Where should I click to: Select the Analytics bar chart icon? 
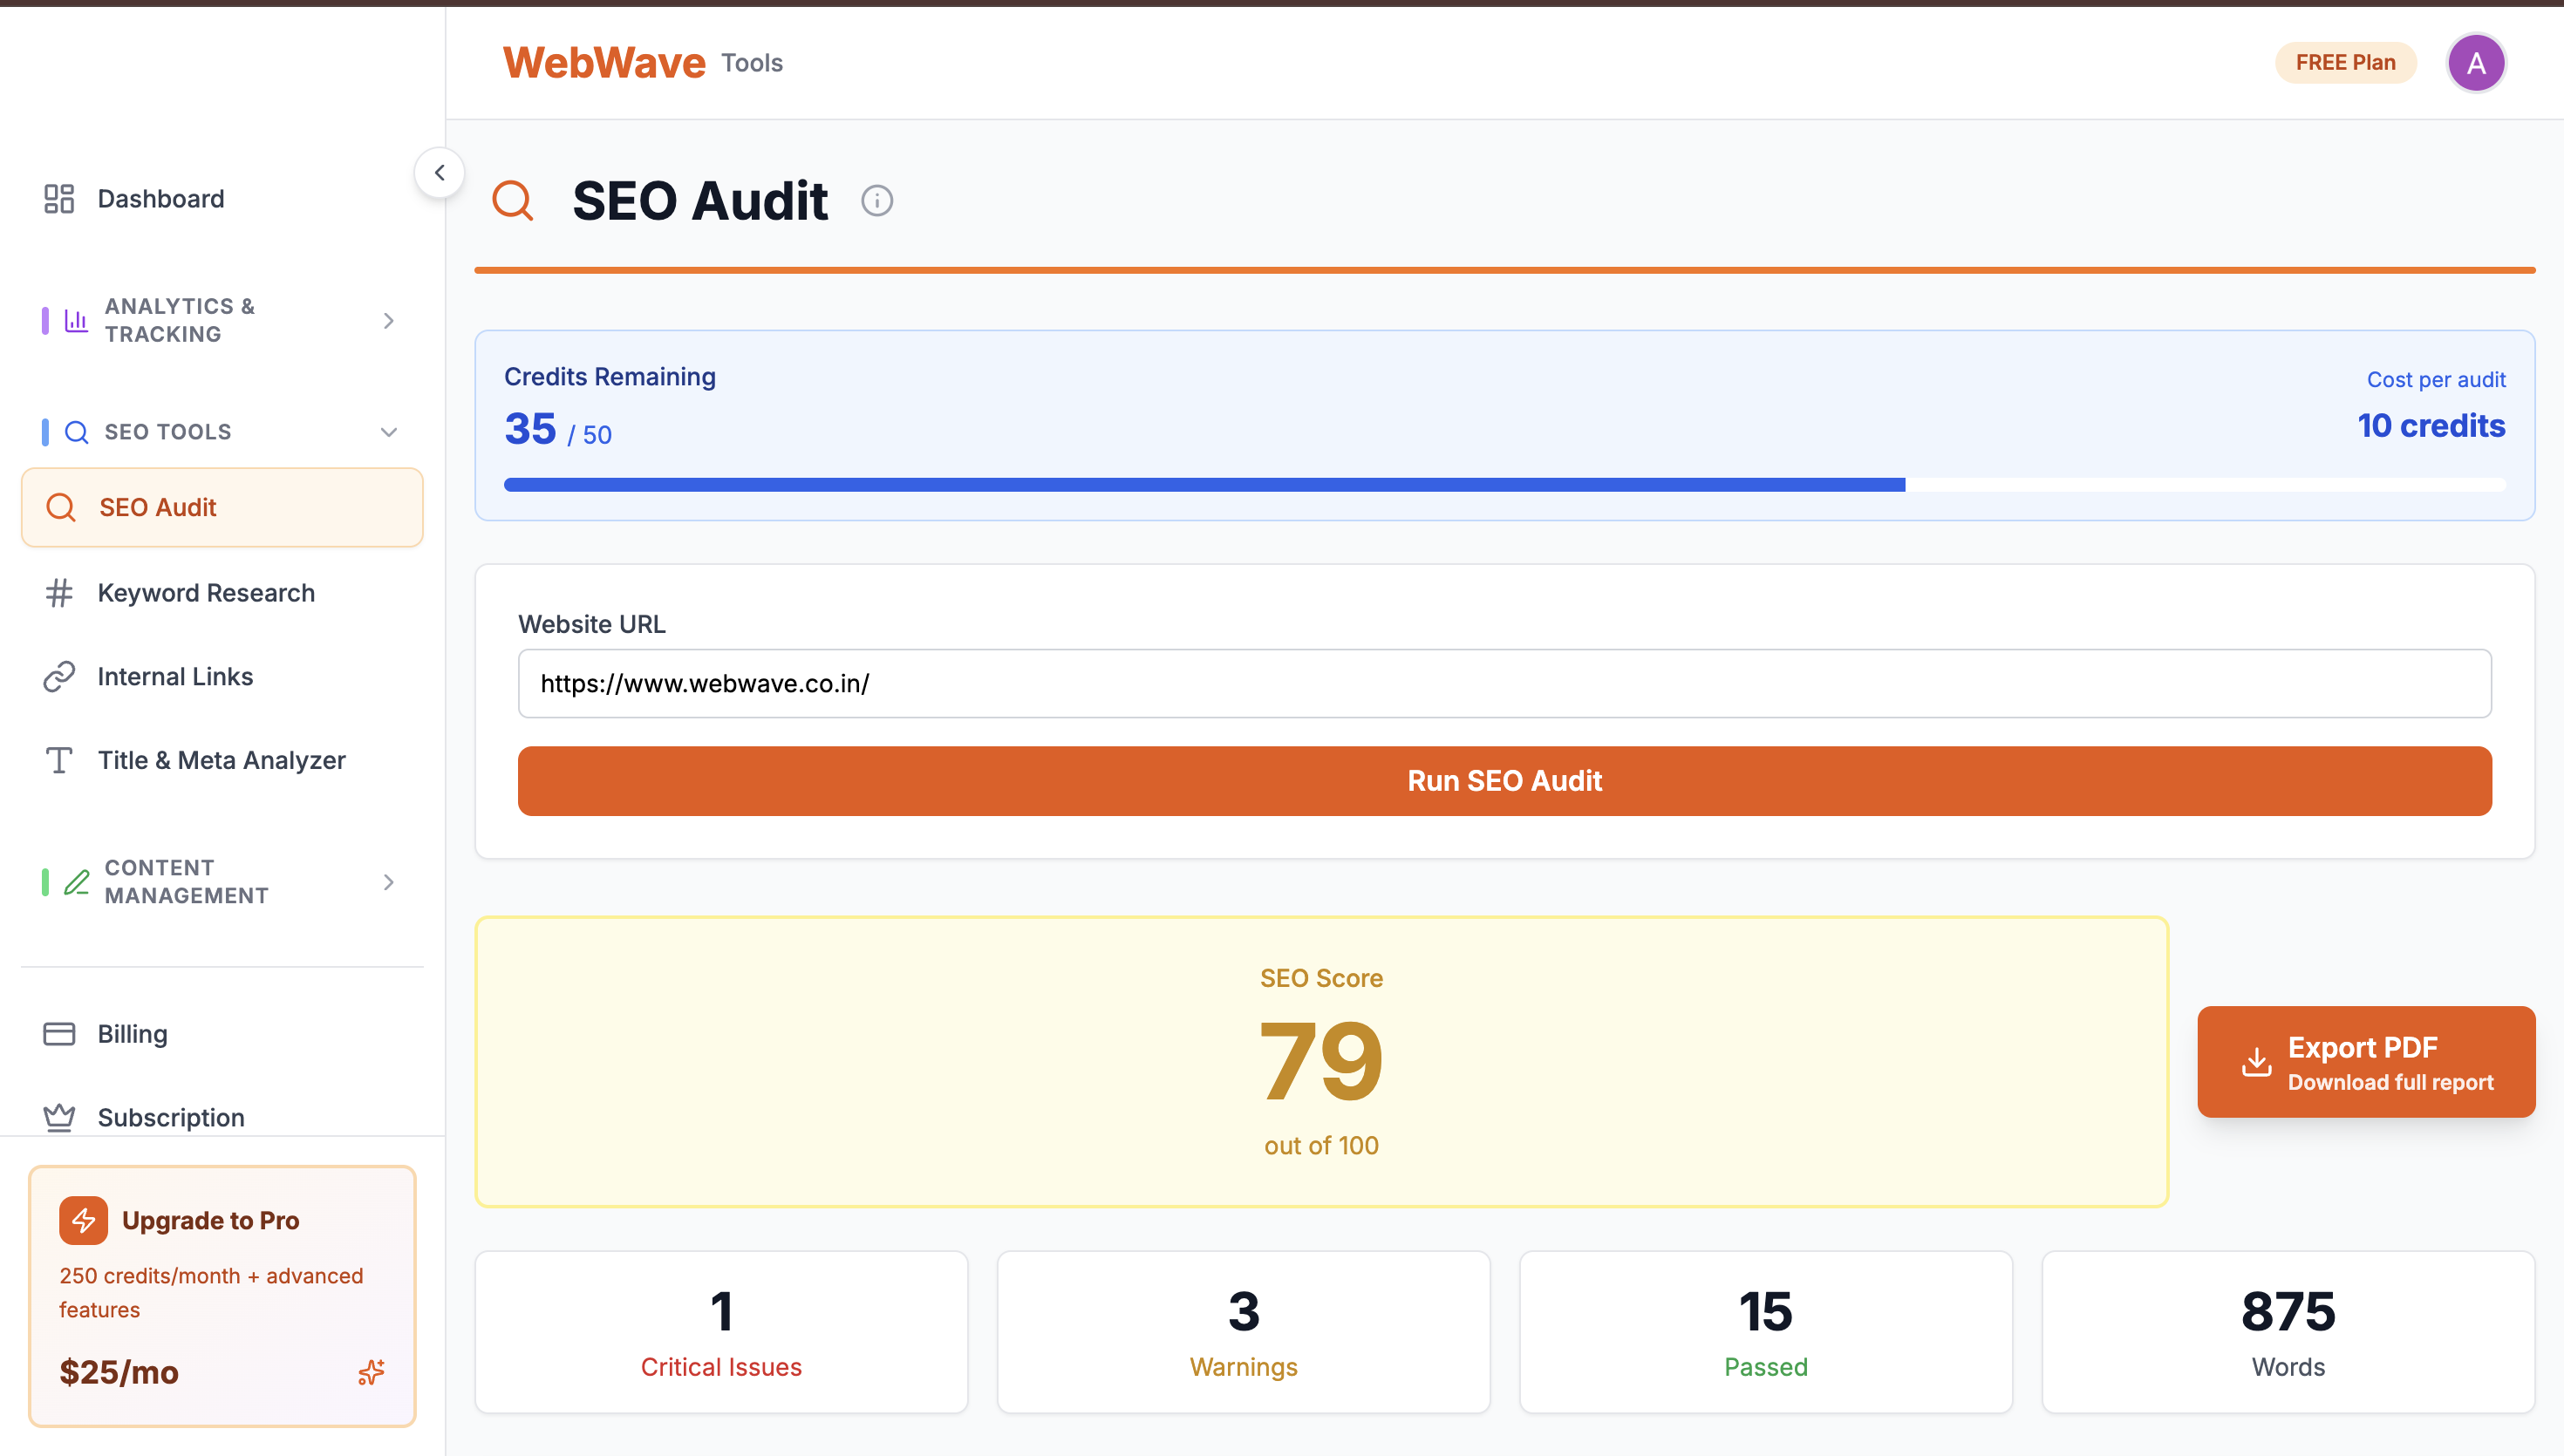tap(75, 321)
